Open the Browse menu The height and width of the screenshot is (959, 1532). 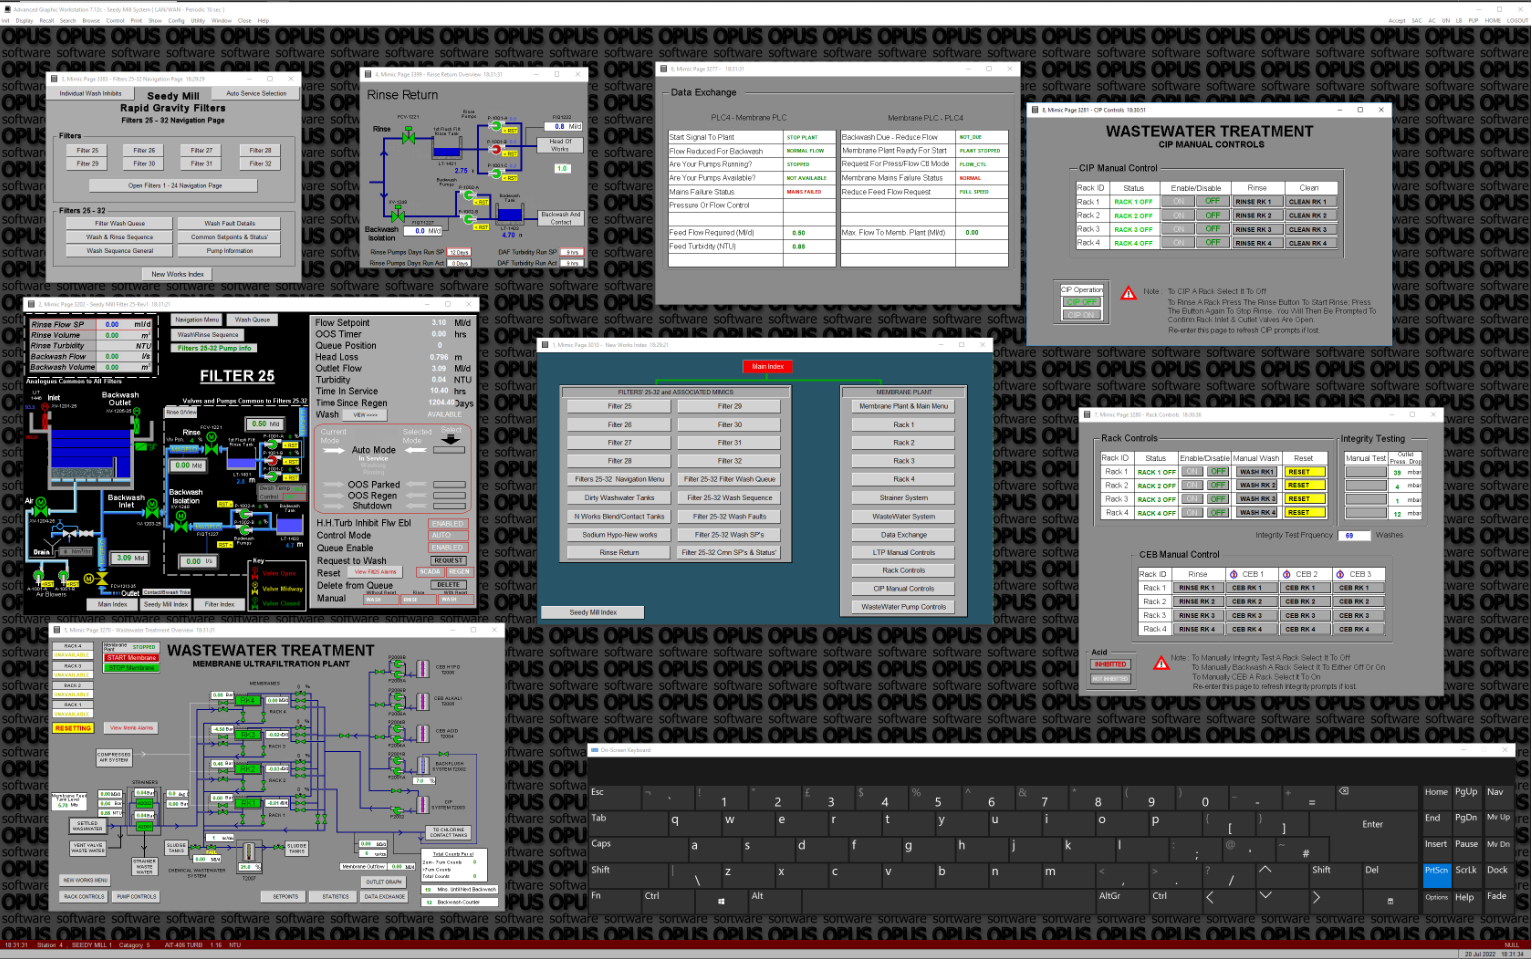click(91, 20)
